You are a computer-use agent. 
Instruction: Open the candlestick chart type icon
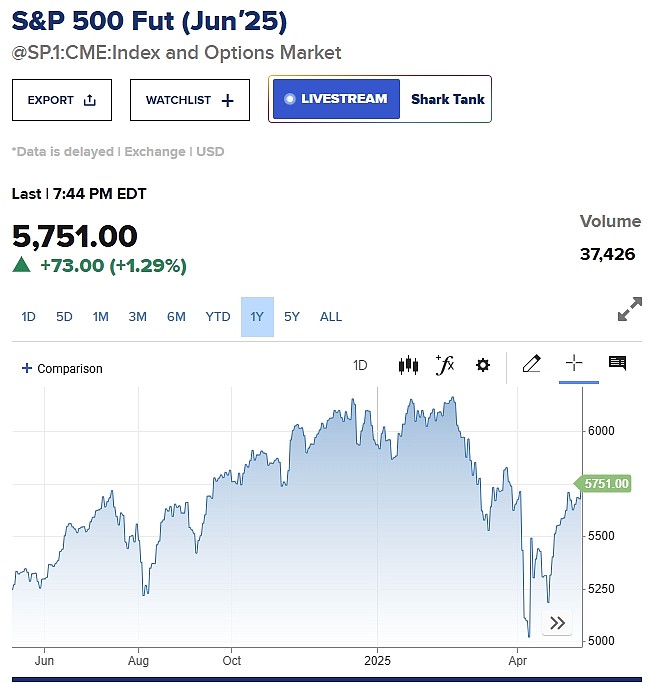tap(408, 365)
